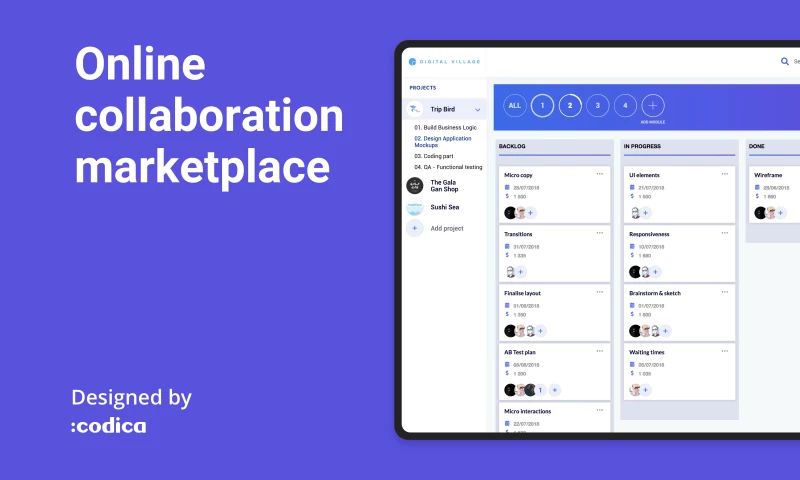Click the search magnifier icon
Viewport: 800px width, 480px height.
[x=785, y=61]
